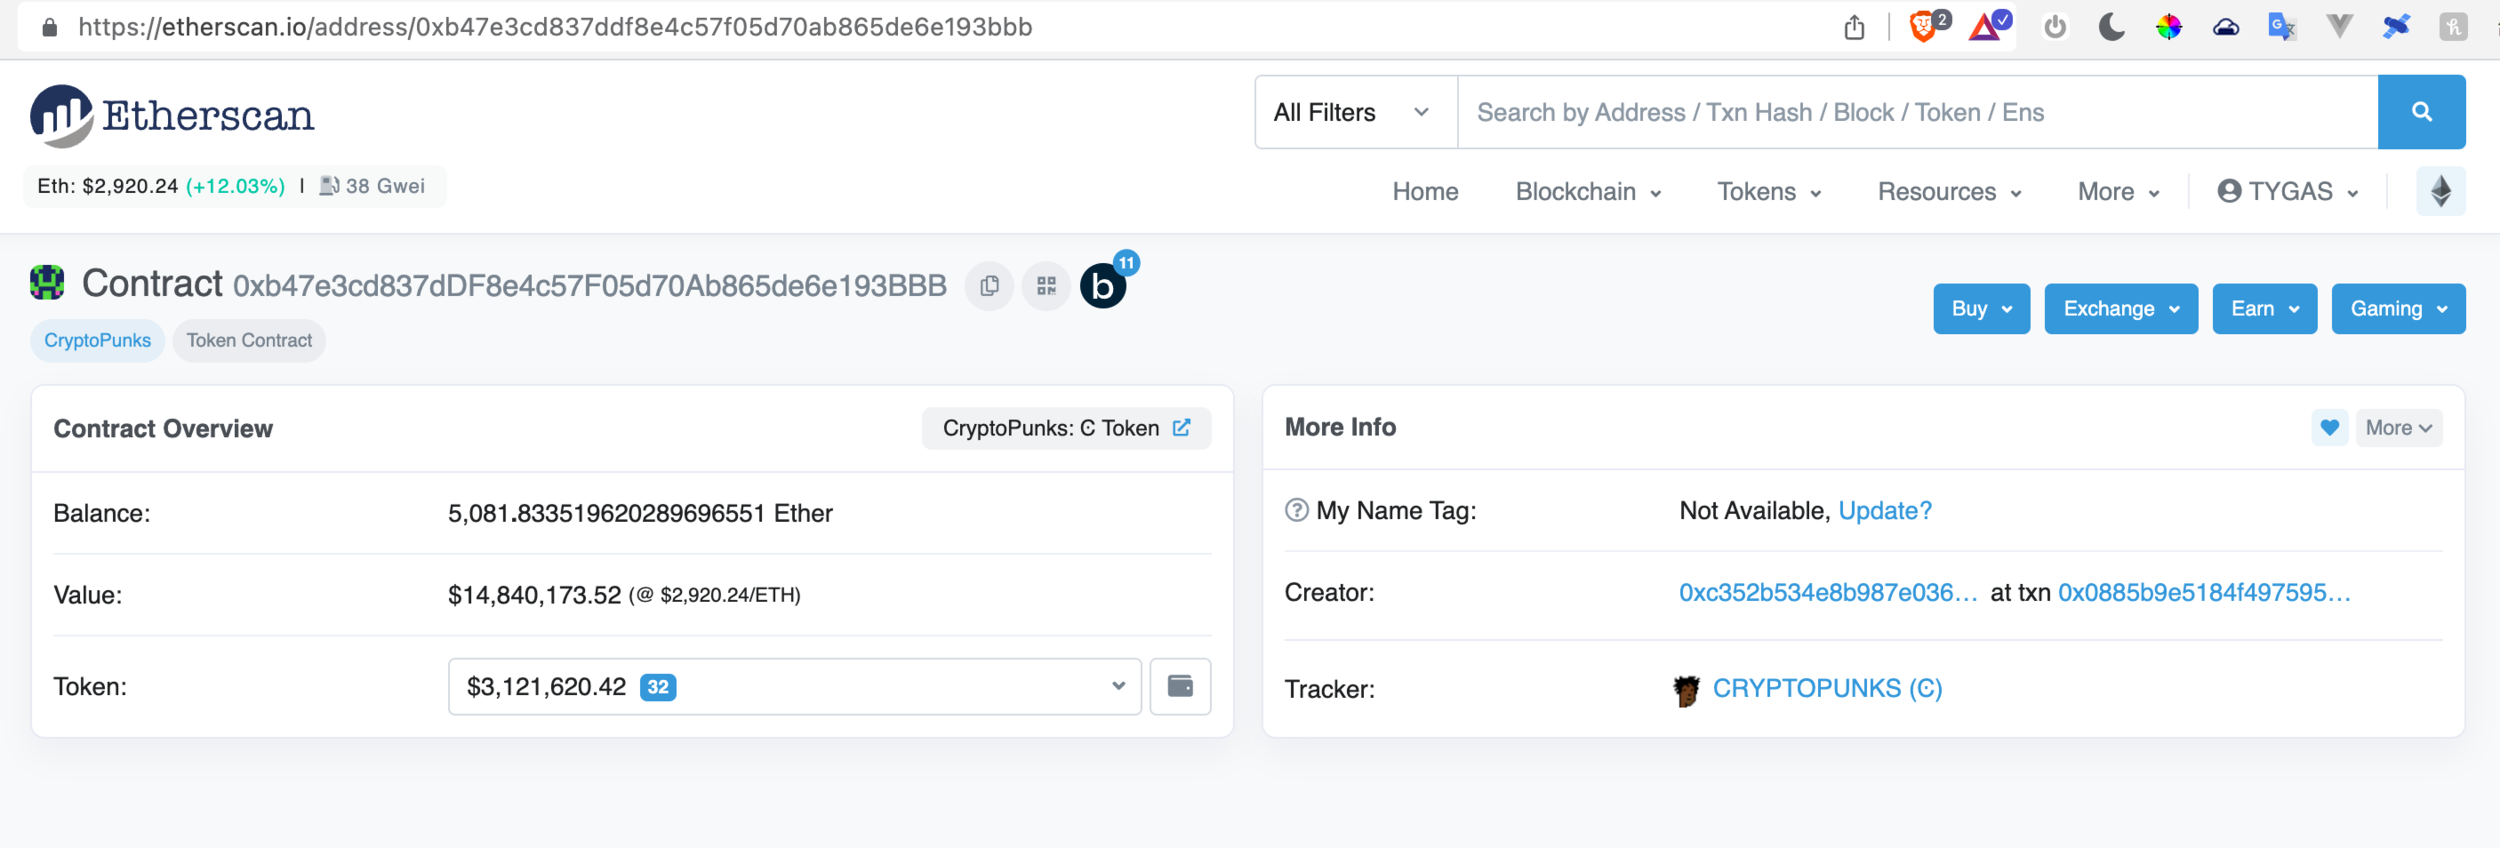Click the (@ $2,920.24/ETH) rate text

pos(714,595)
